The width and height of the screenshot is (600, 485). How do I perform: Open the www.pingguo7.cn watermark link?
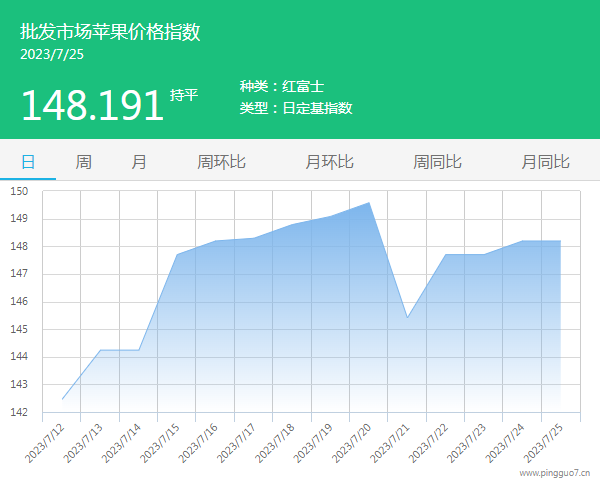[x=555, y=472]
